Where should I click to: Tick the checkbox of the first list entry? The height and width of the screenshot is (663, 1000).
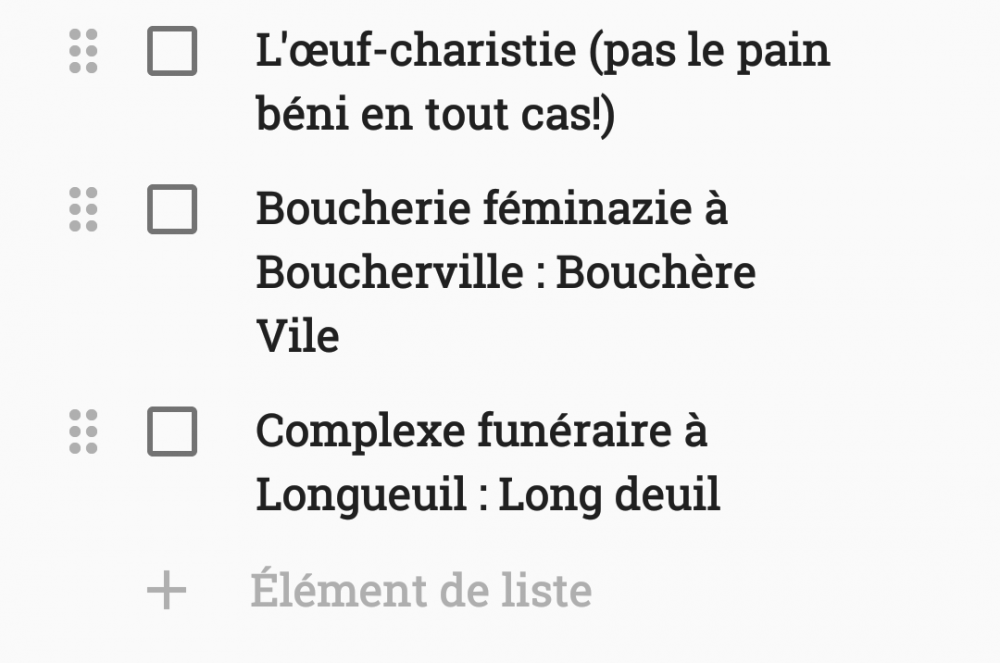(x=170, y=51)
